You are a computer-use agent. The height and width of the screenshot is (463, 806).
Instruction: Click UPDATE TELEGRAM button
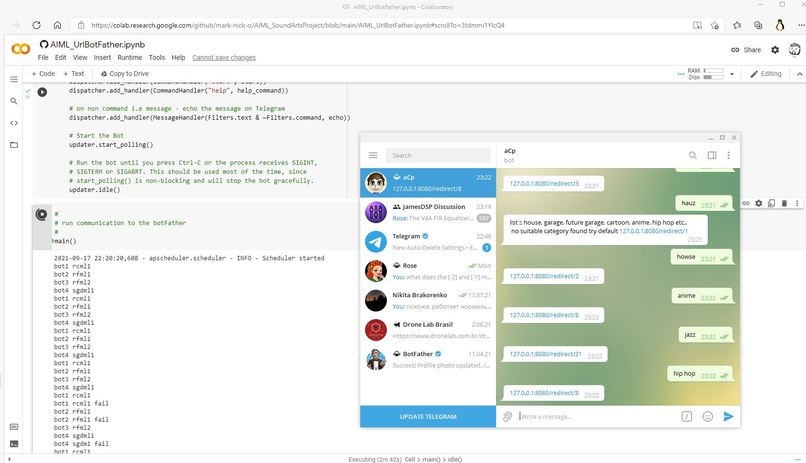click(428, 417)
